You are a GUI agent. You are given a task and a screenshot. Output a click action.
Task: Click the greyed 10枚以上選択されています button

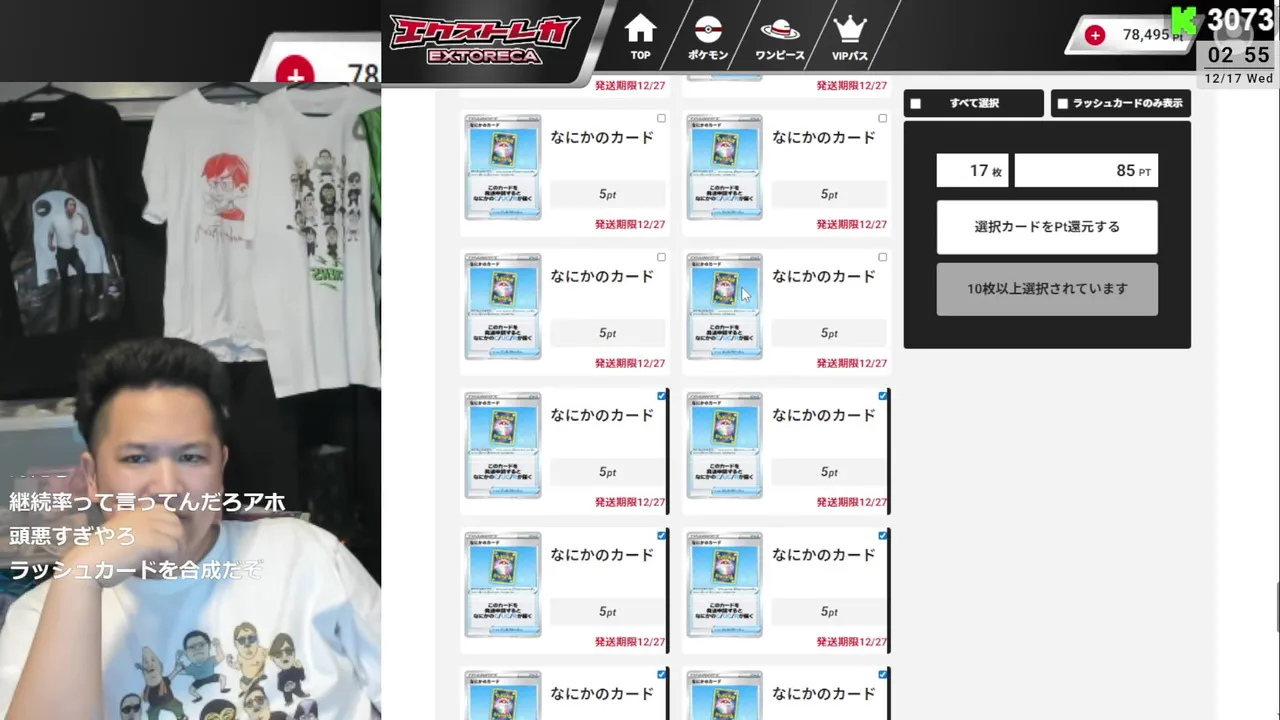point(1047,289)
